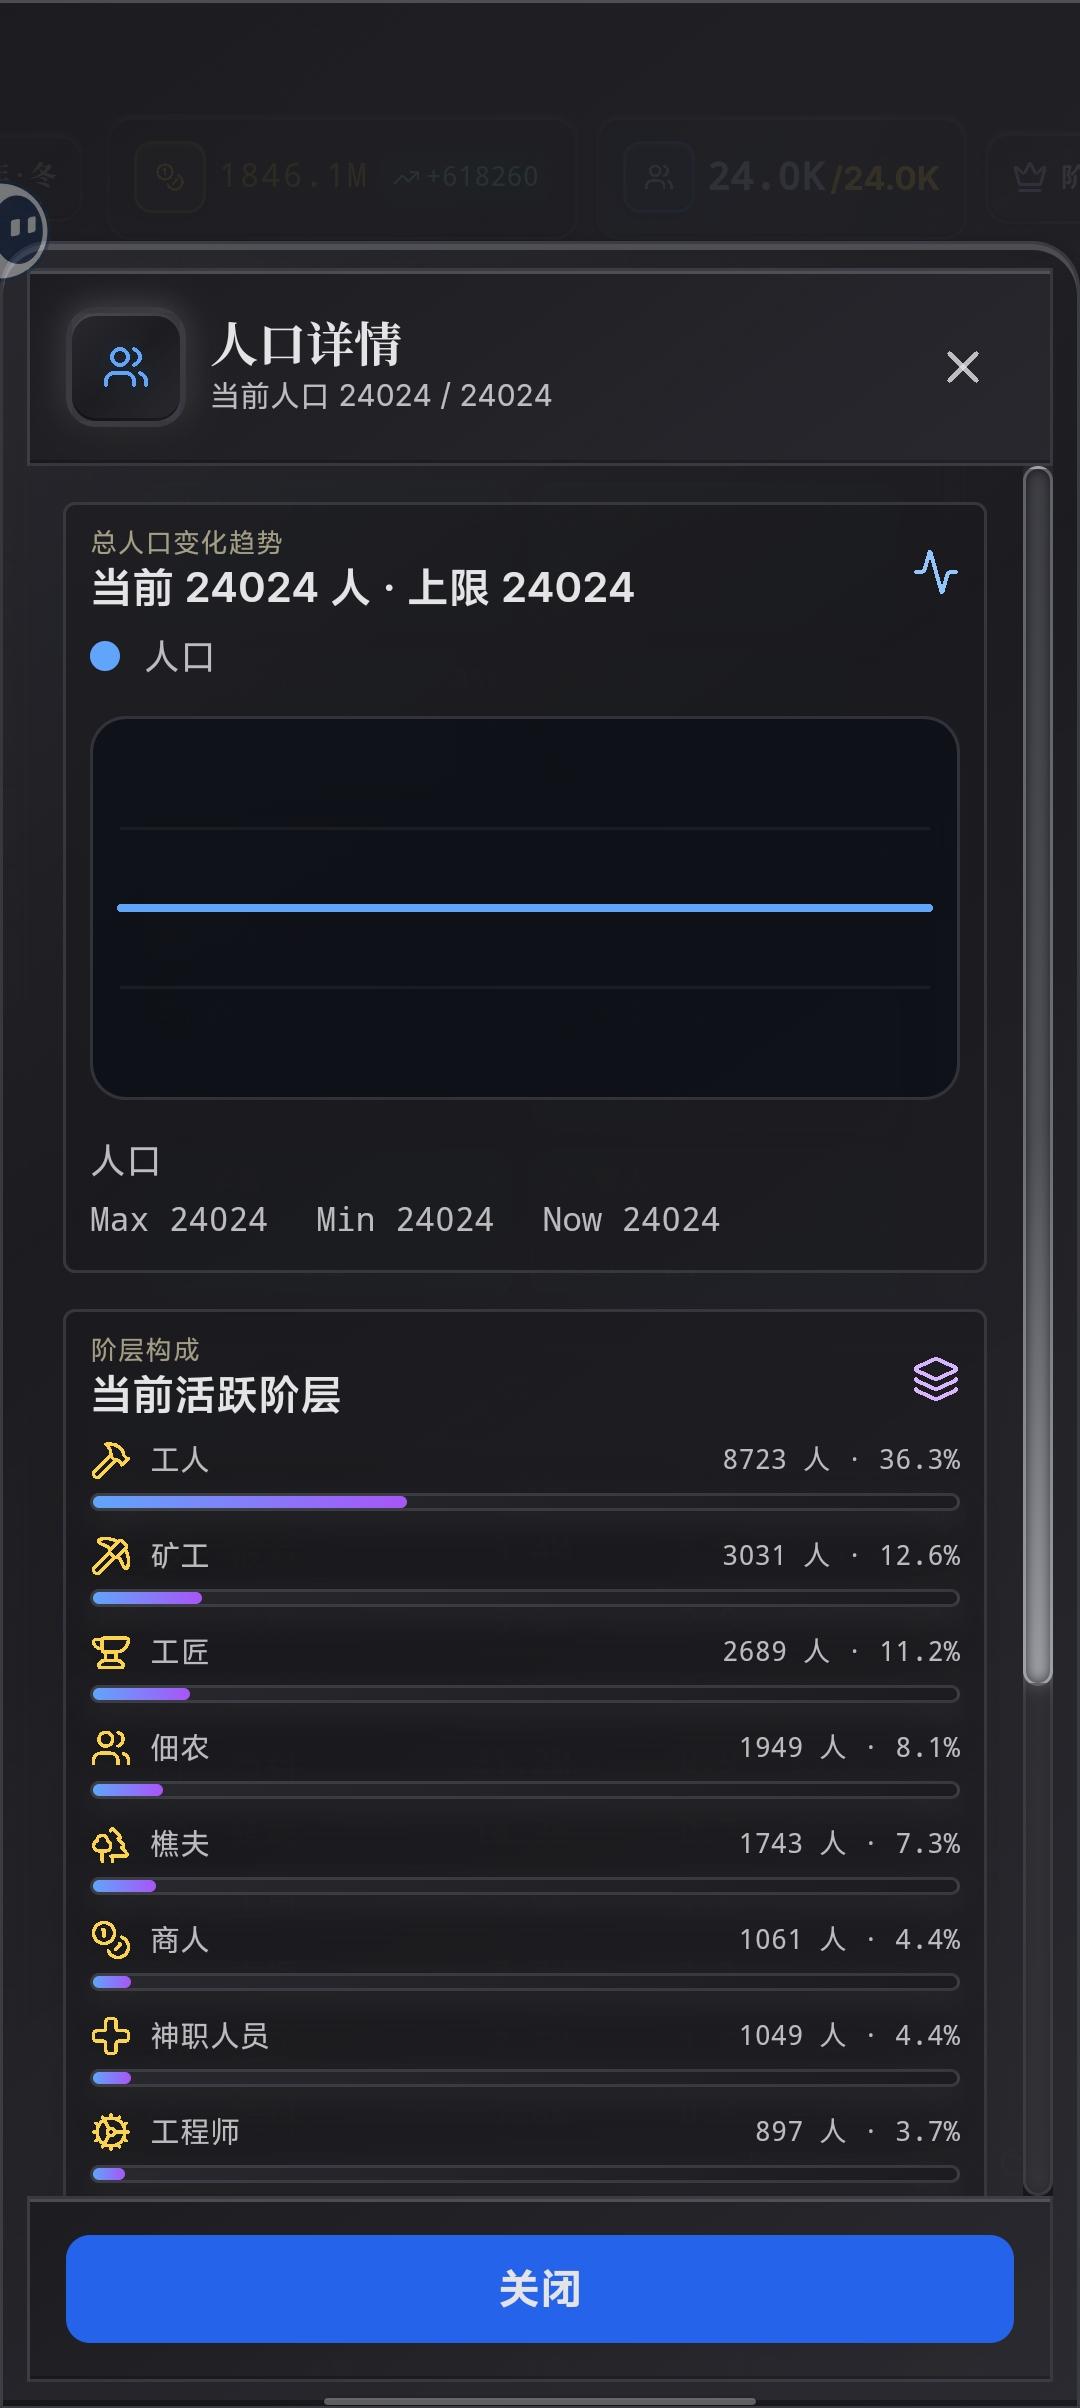The width and height of the screenshot is (1080, 2408).
Task: Click the people icon beside 佃农
Action: click(x=111, y=1748)
